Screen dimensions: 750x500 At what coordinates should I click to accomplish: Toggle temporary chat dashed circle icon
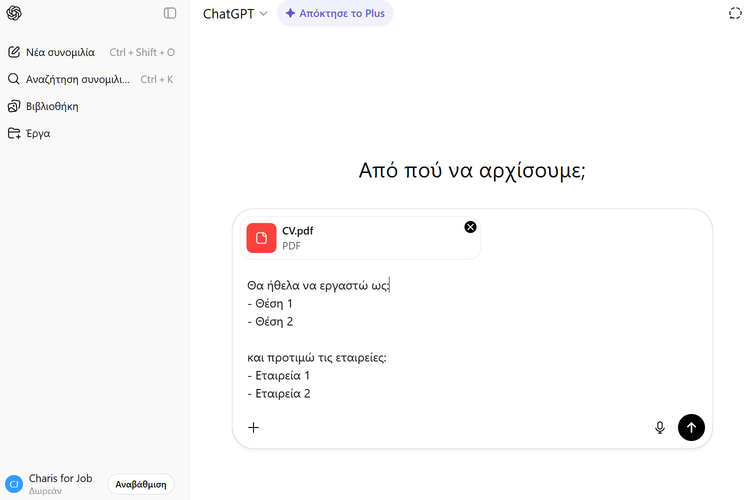click(736, 14)
